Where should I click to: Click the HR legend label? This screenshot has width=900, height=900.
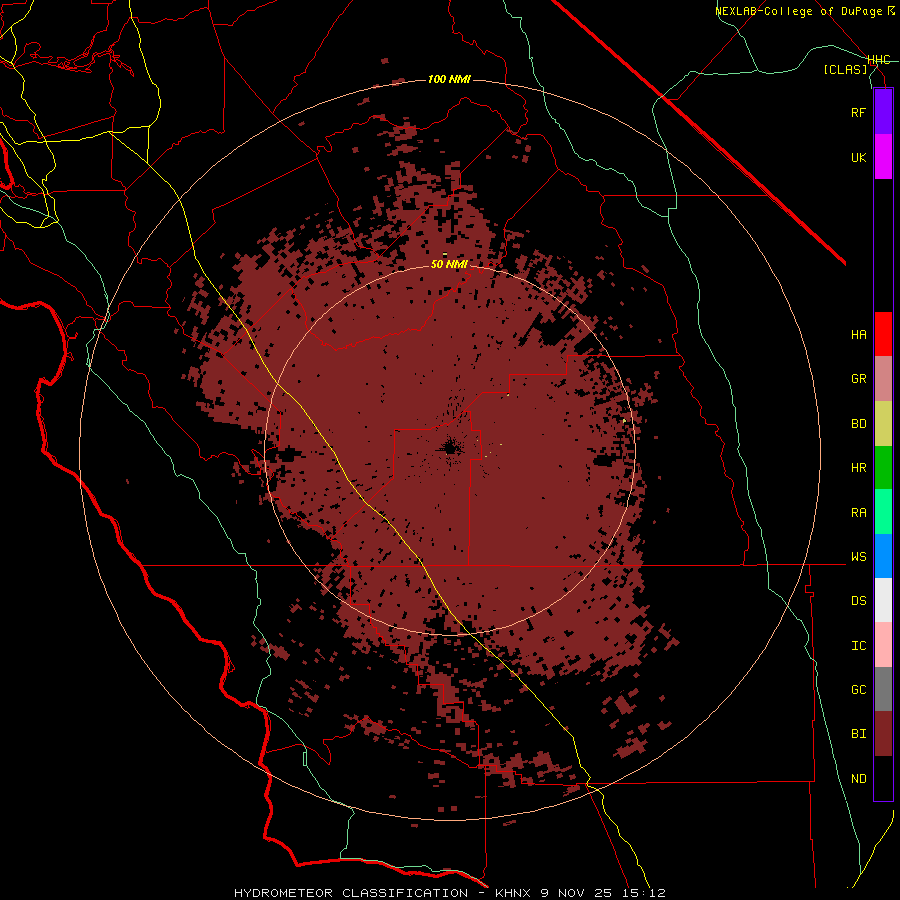[x=859, y=468]
